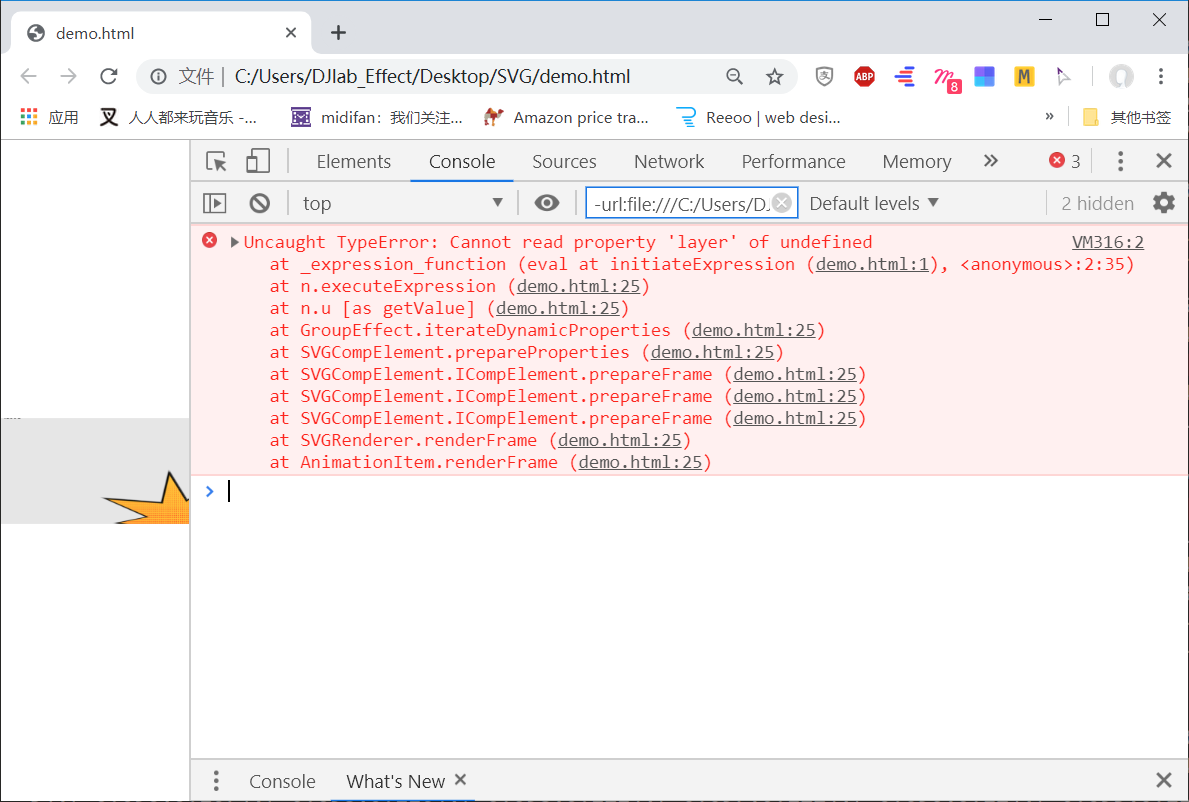1189x802 pixels.
Task: Open the drawer three-dot menu
Action: coord(216,781)
